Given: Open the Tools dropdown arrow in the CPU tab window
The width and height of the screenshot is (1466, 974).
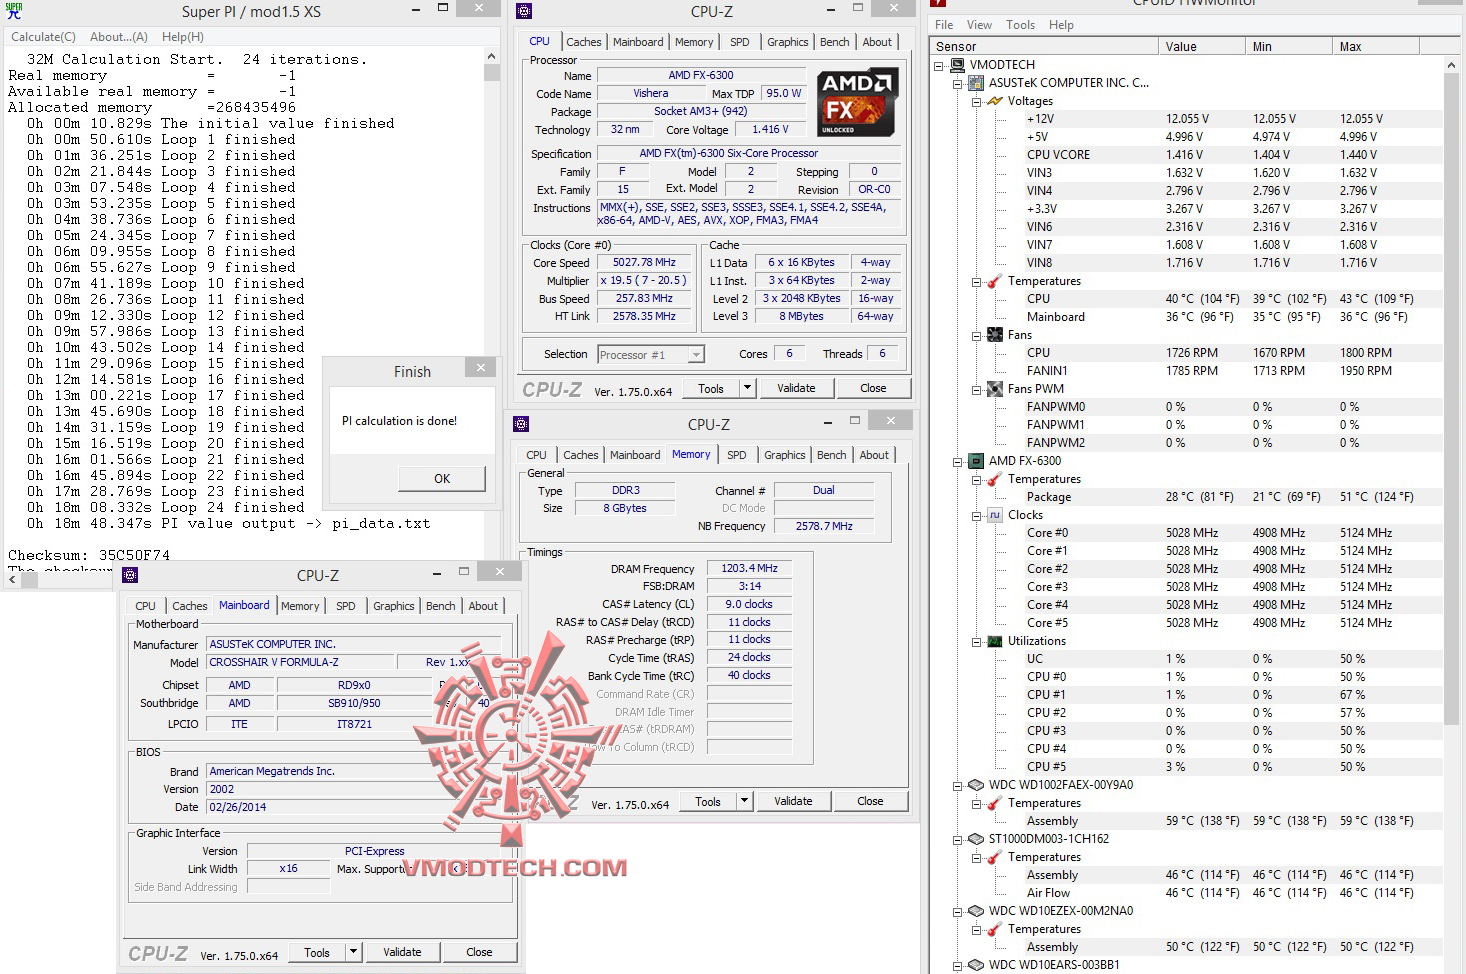Looking at the screenshot, I should [x=747, y=388].
